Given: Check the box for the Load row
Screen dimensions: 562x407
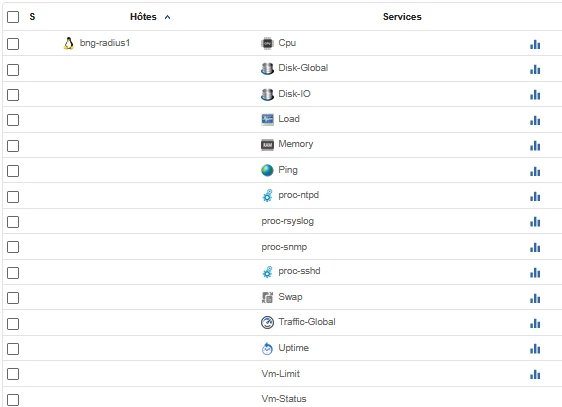Looking at the screenshot, I should [13, 120].
